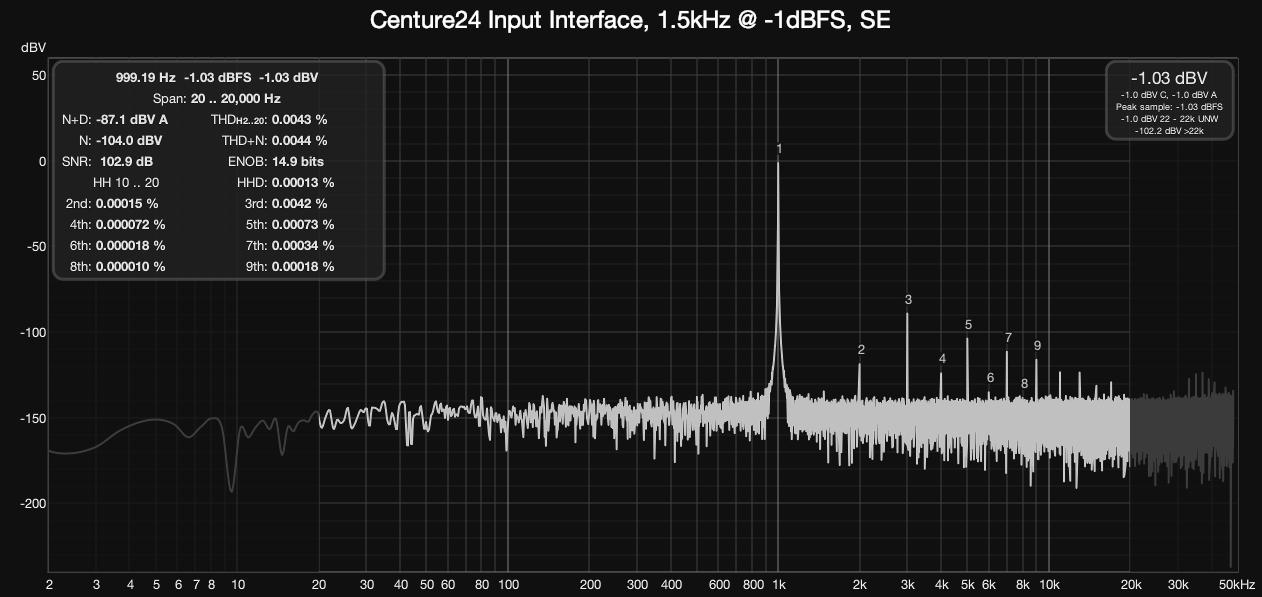Select harmonic marker 9 on the spectrum
Screen dimensions: 1262x597
(x=1037, y=346)
